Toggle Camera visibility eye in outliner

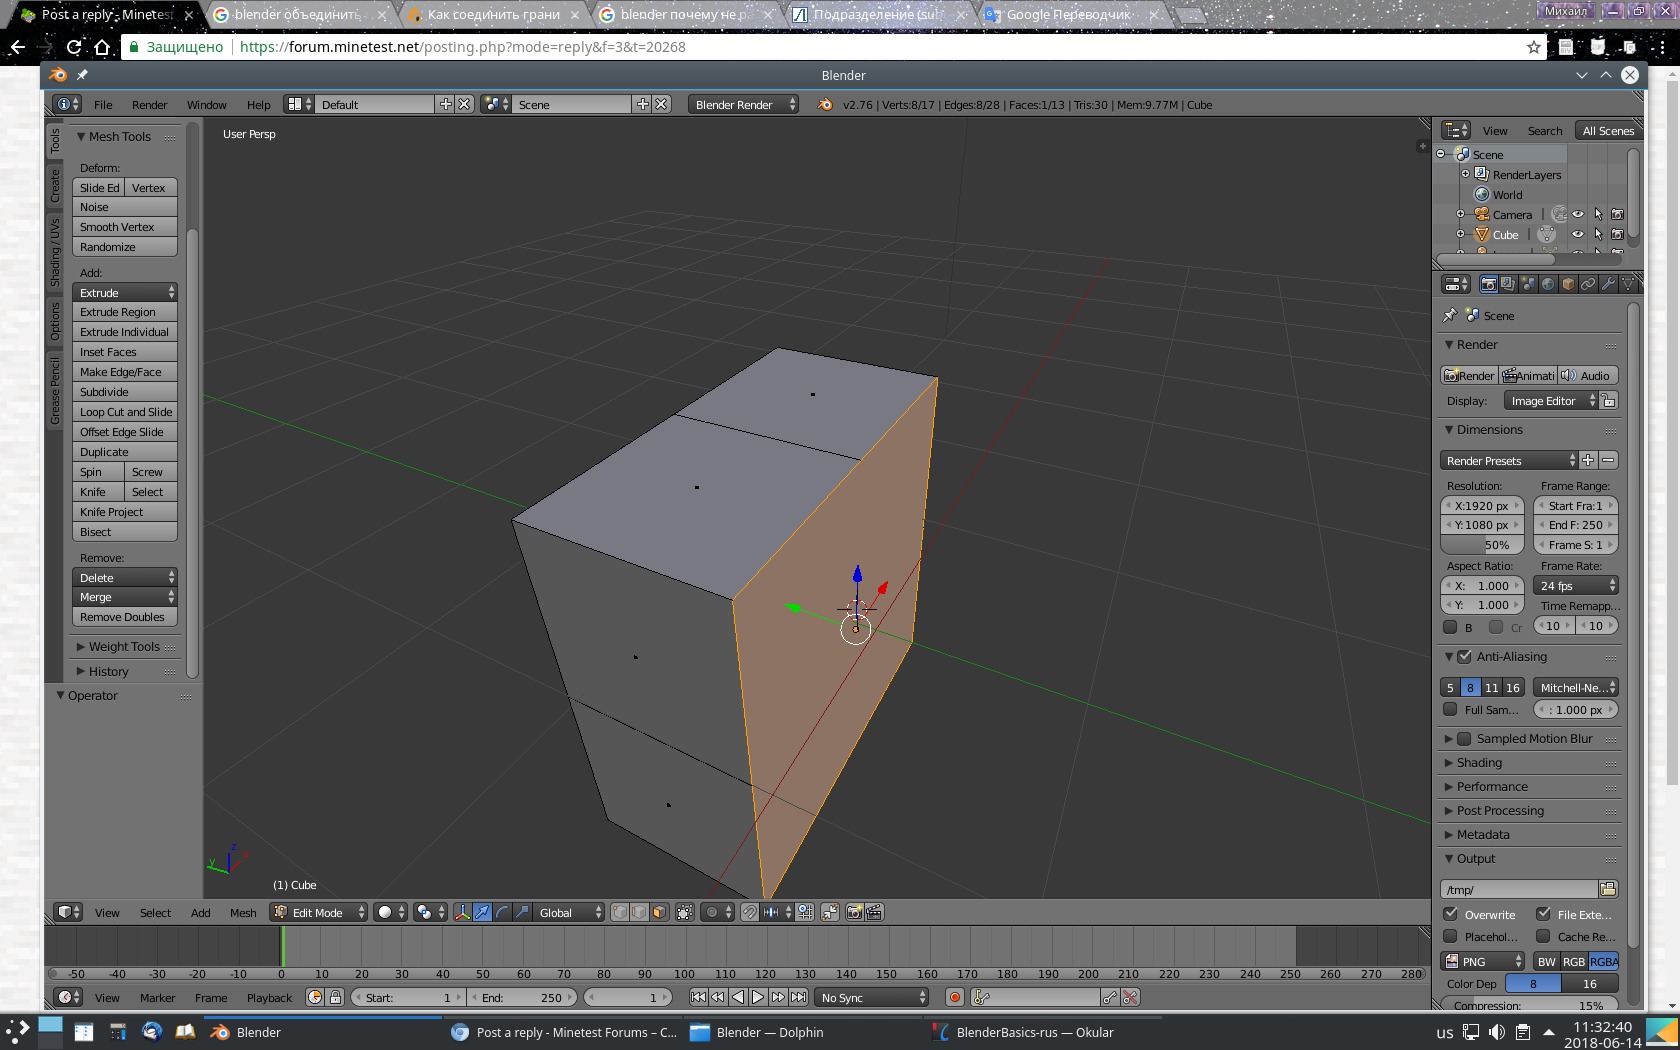1578,214
